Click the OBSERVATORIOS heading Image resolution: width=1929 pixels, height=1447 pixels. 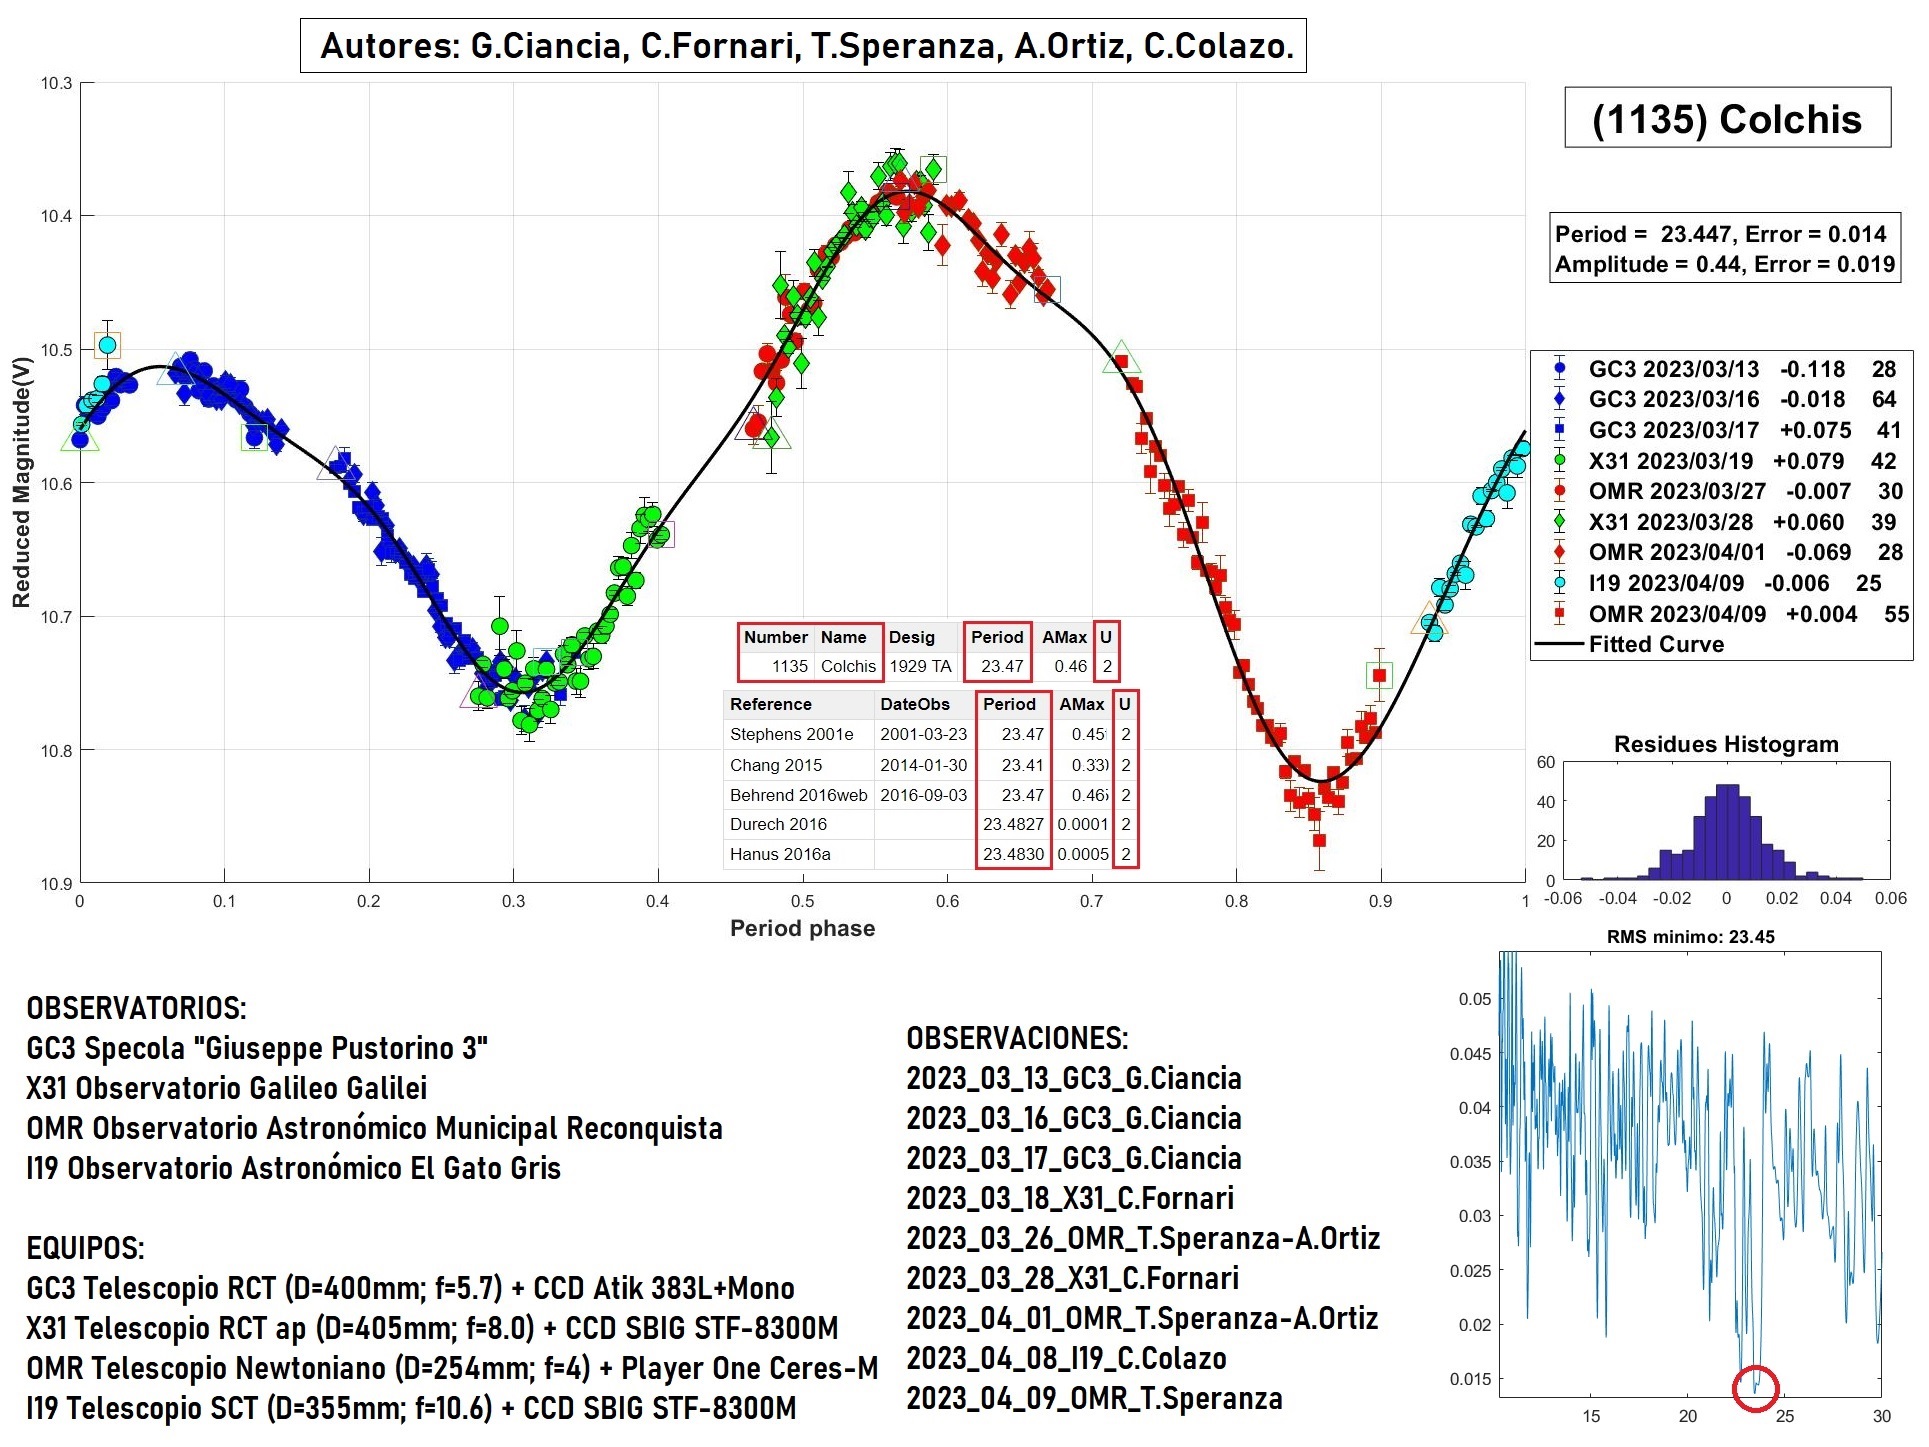136,1008
